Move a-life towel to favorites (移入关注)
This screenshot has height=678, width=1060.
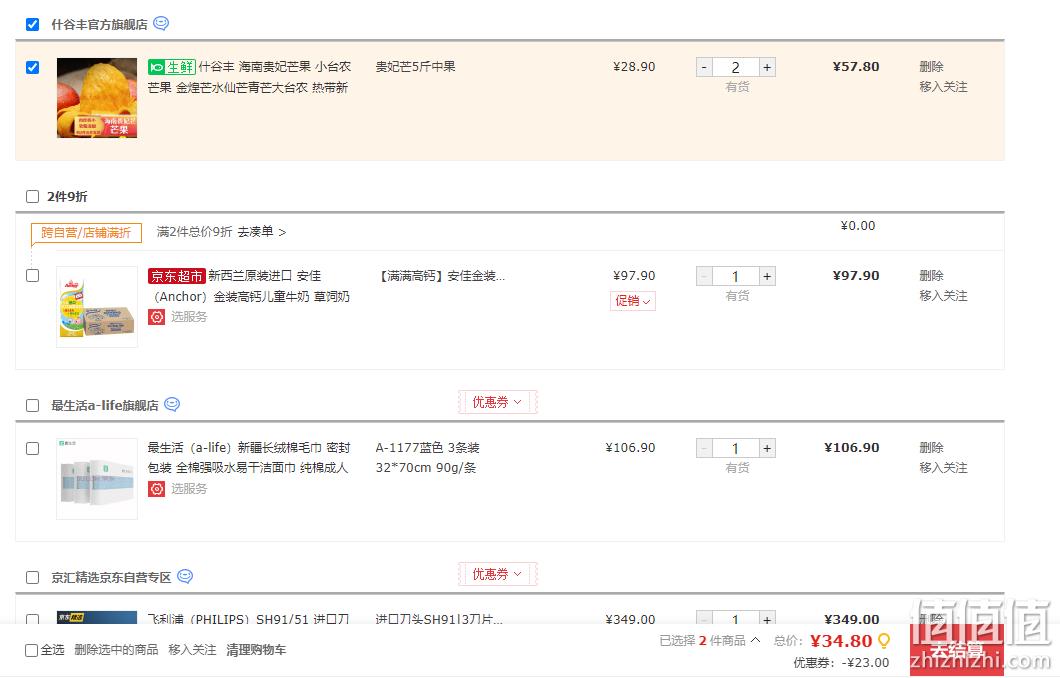point(943,468)
